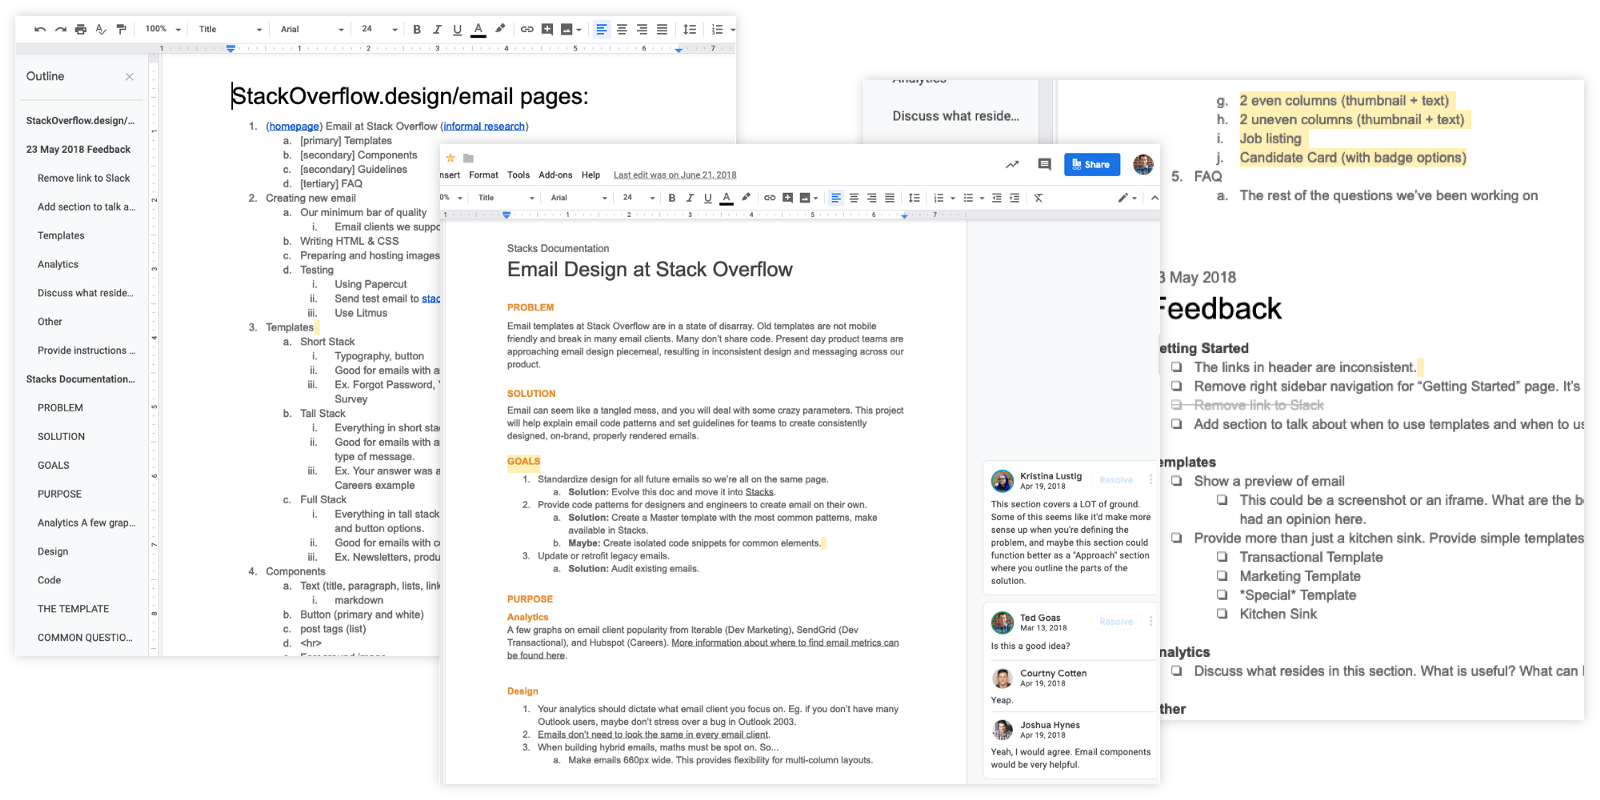1600x800 pixels.
Task: Open the 'homepage' link in left document
Action: click(x=294, y=126)
